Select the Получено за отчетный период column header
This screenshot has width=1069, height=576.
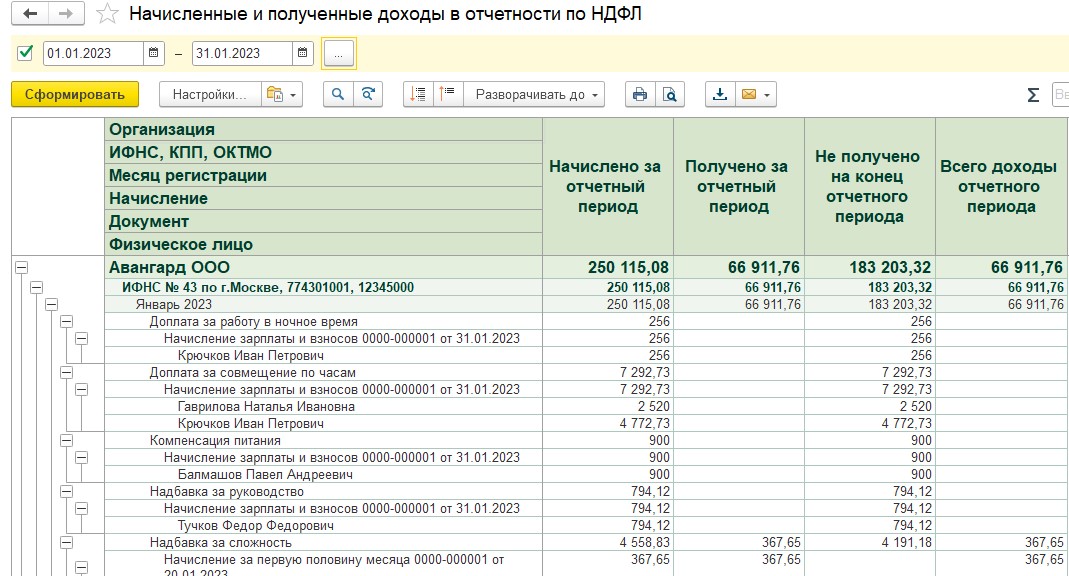[x=739, y=186]
